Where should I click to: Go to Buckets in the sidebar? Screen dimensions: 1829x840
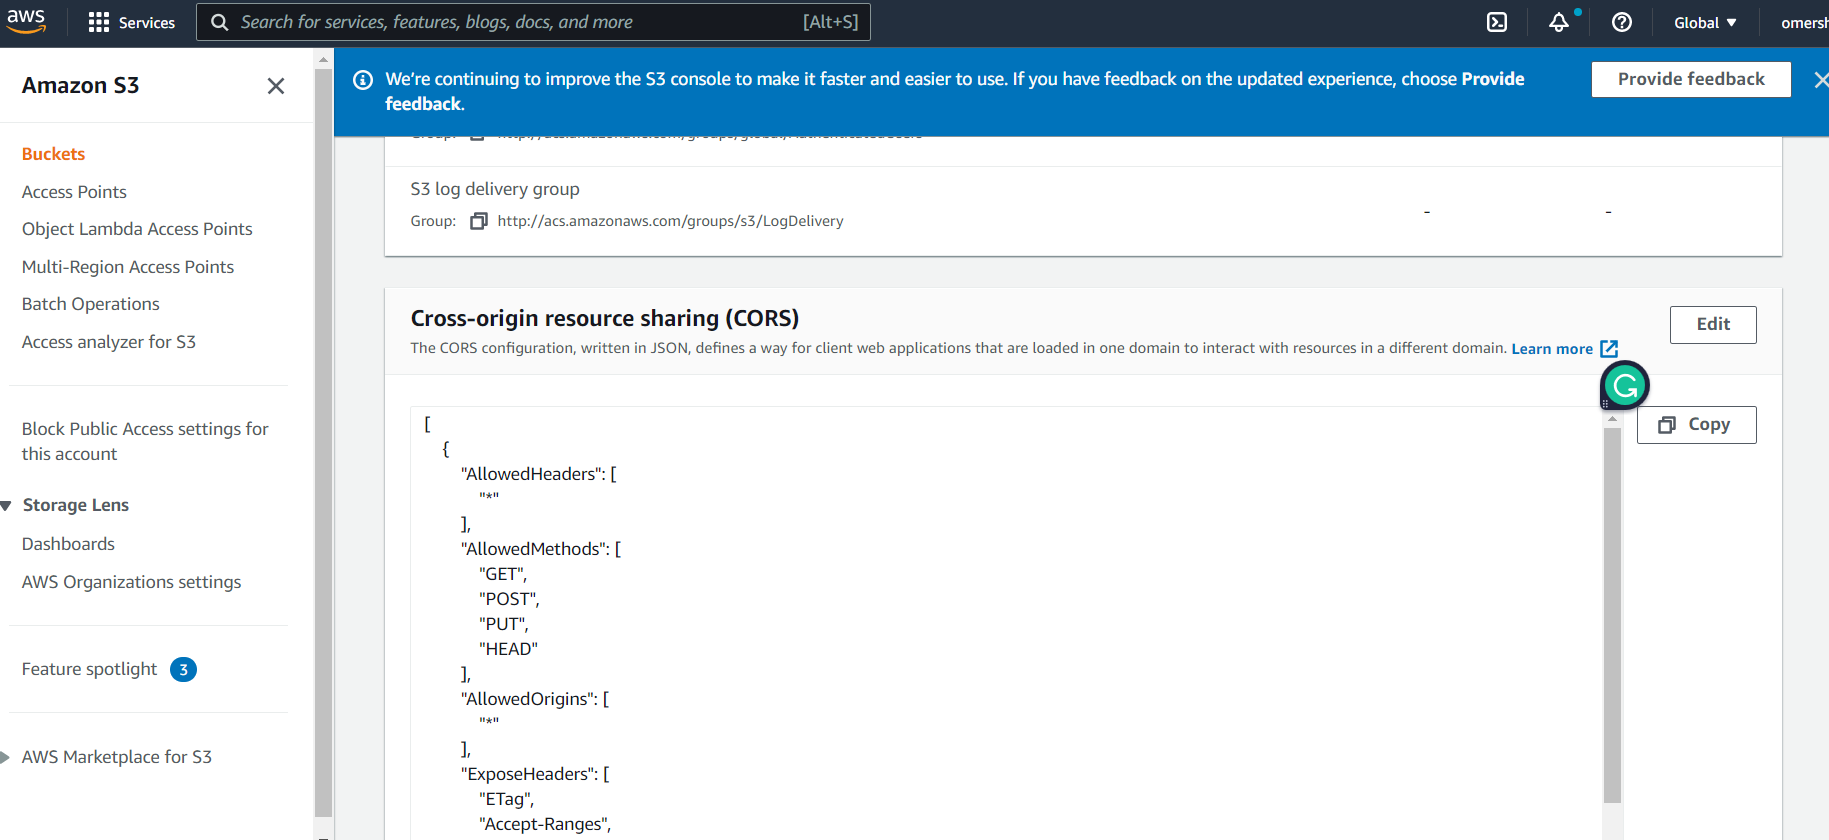coord(53,154)
